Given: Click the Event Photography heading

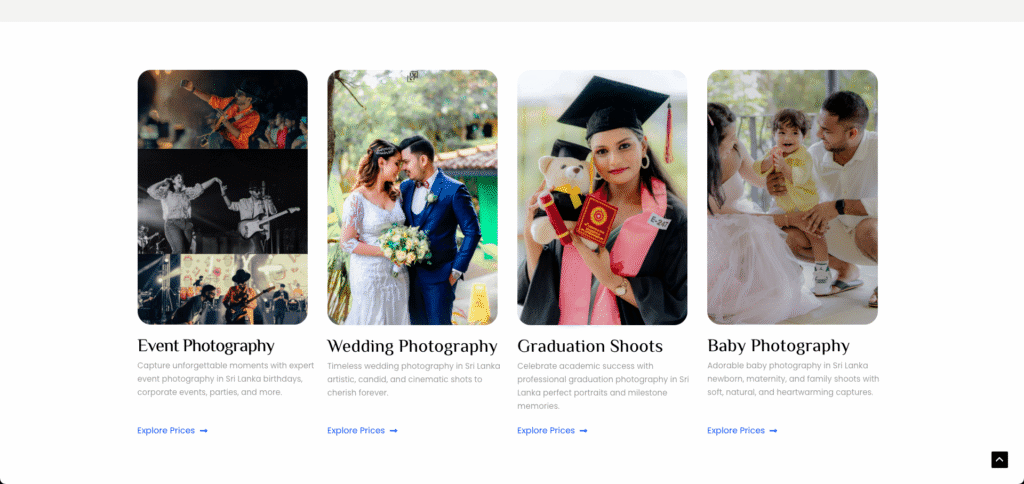Looking at the screenshot, I should click(206, 346).
